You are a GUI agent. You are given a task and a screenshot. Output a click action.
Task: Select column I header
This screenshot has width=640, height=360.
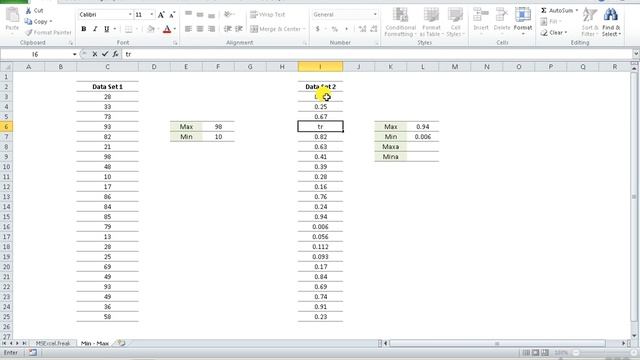[x=320, y=67]
